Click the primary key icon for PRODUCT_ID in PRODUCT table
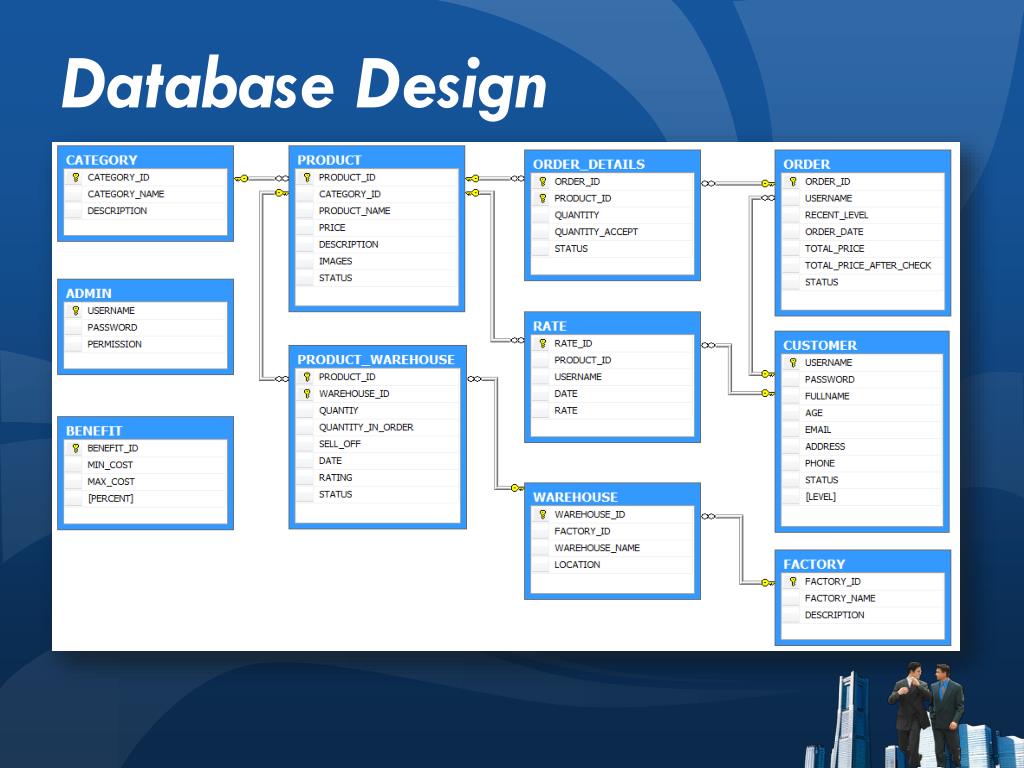 pos(307,177)
